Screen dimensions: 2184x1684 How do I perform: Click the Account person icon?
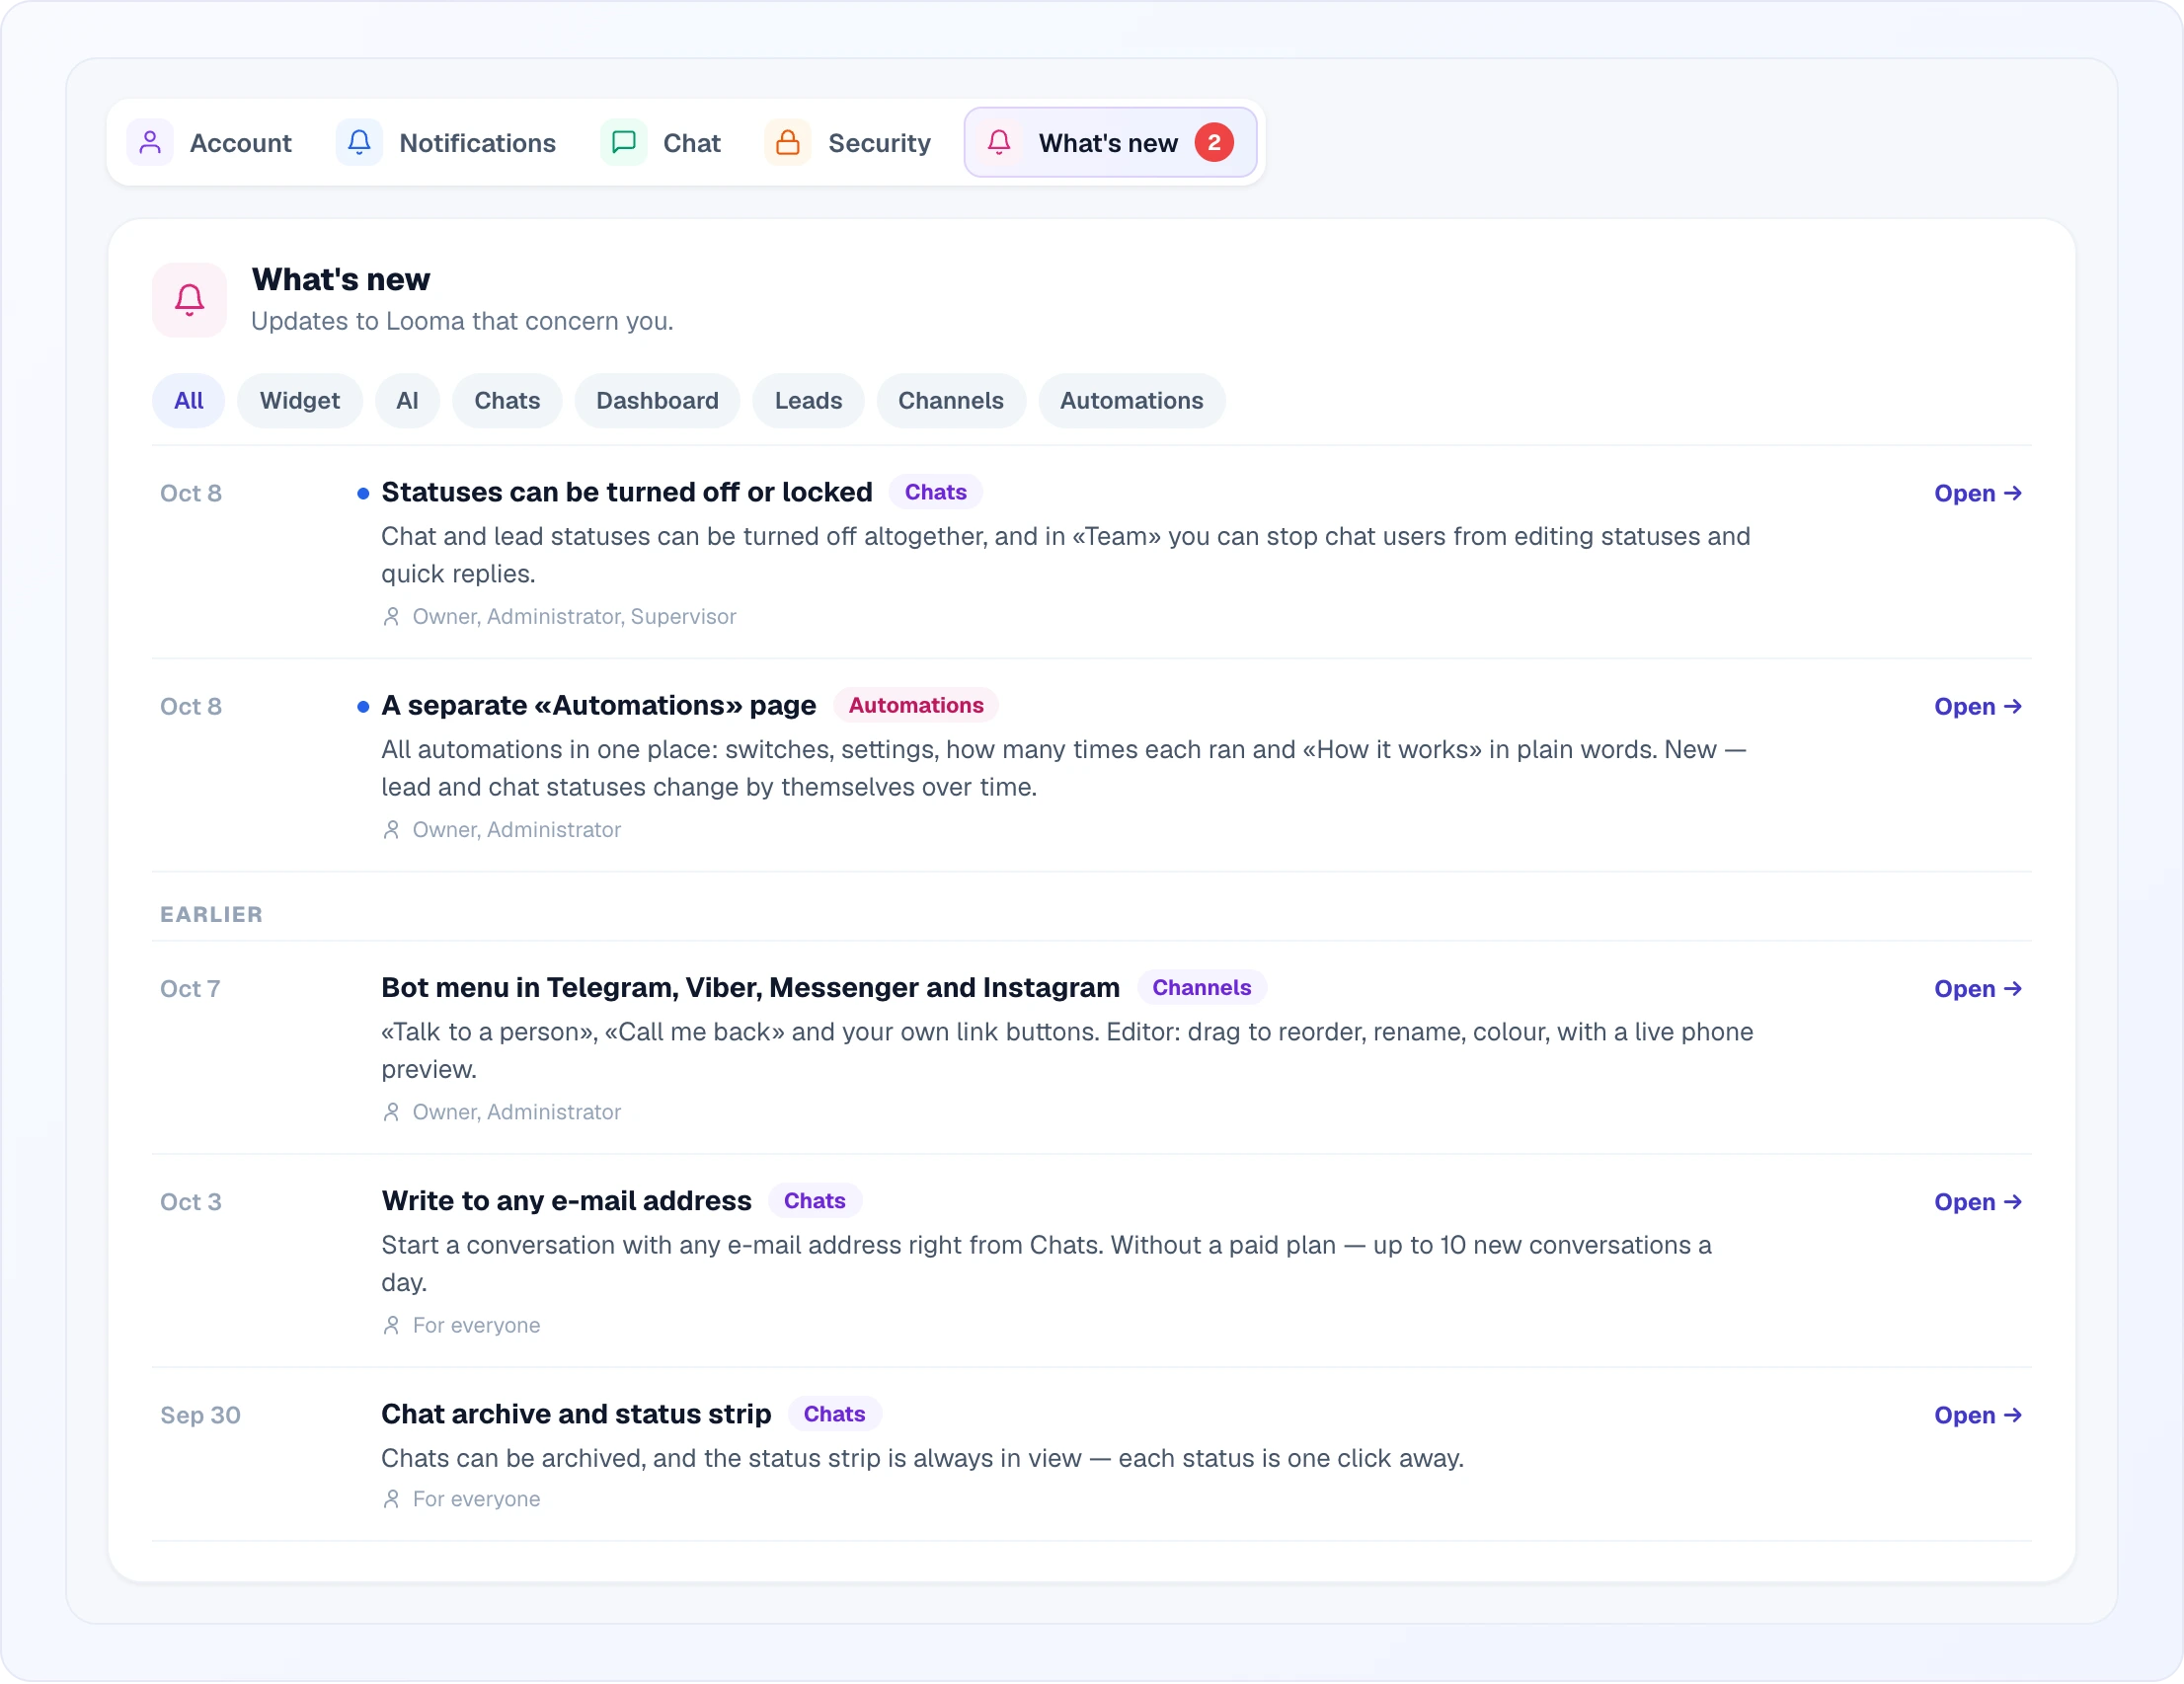[150, 143]
